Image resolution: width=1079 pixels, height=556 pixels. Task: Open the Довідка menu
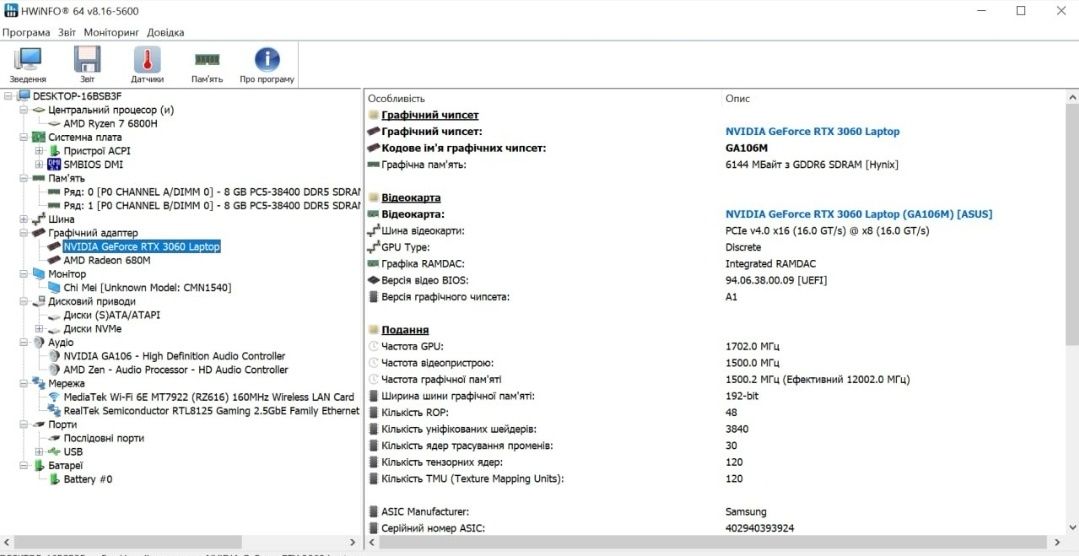(x=165, y=32)
